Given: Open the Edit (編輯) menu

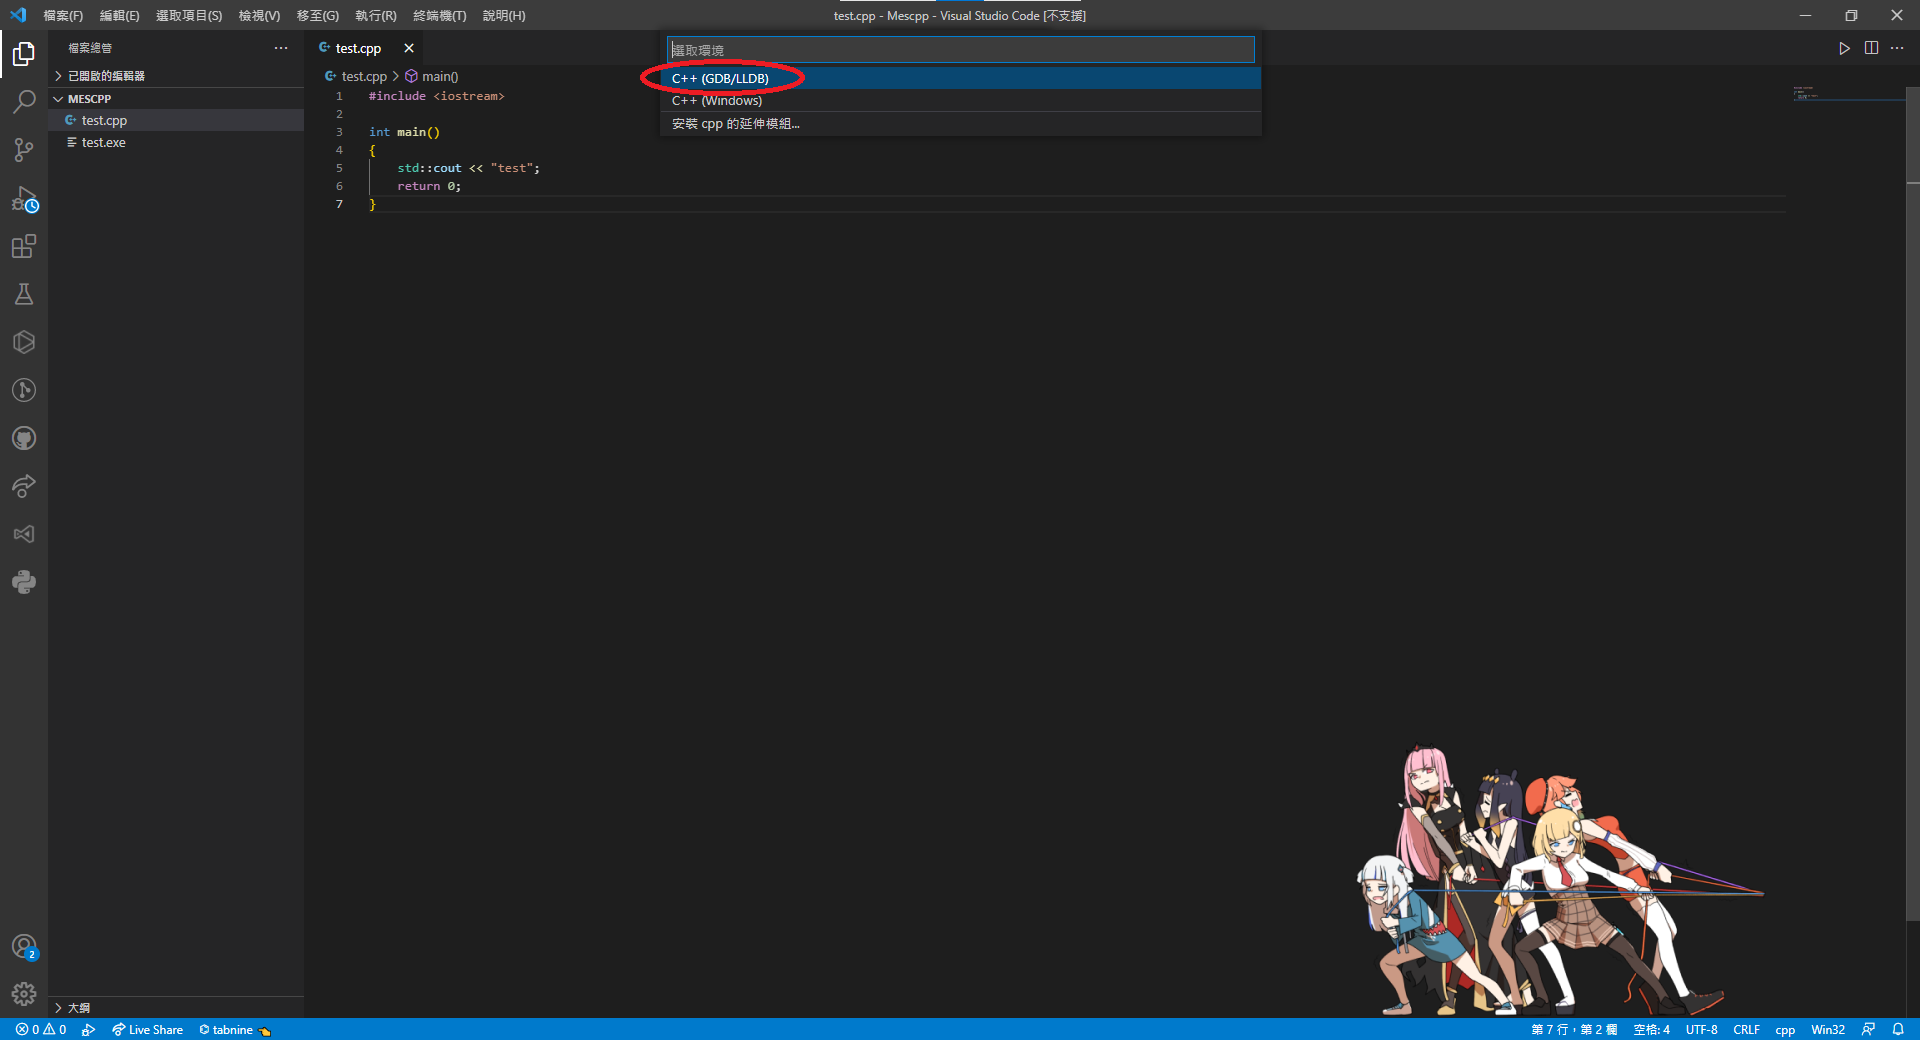Looking at the screenshot, I should (x=119, y=15).
